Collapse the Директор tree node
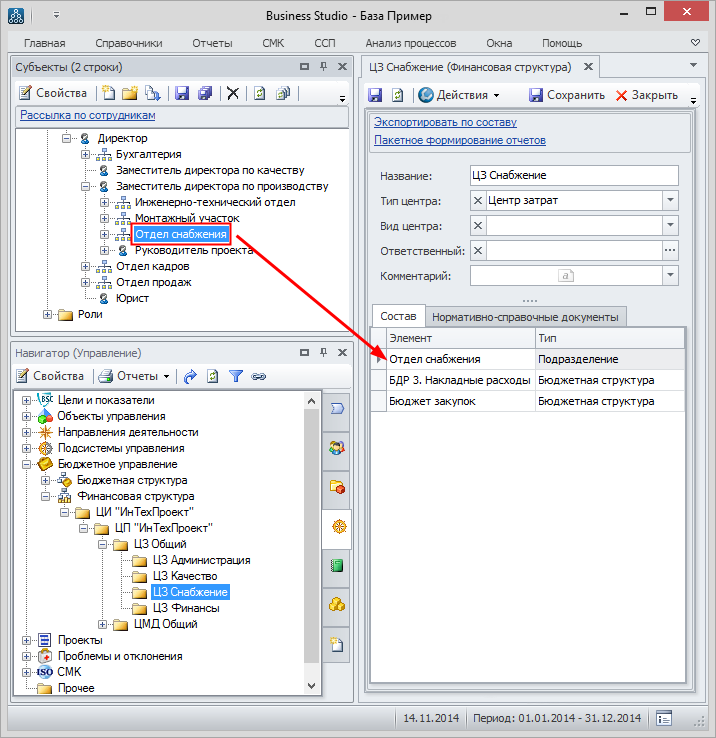The image size is (716, 738). [x=66, y=138]
